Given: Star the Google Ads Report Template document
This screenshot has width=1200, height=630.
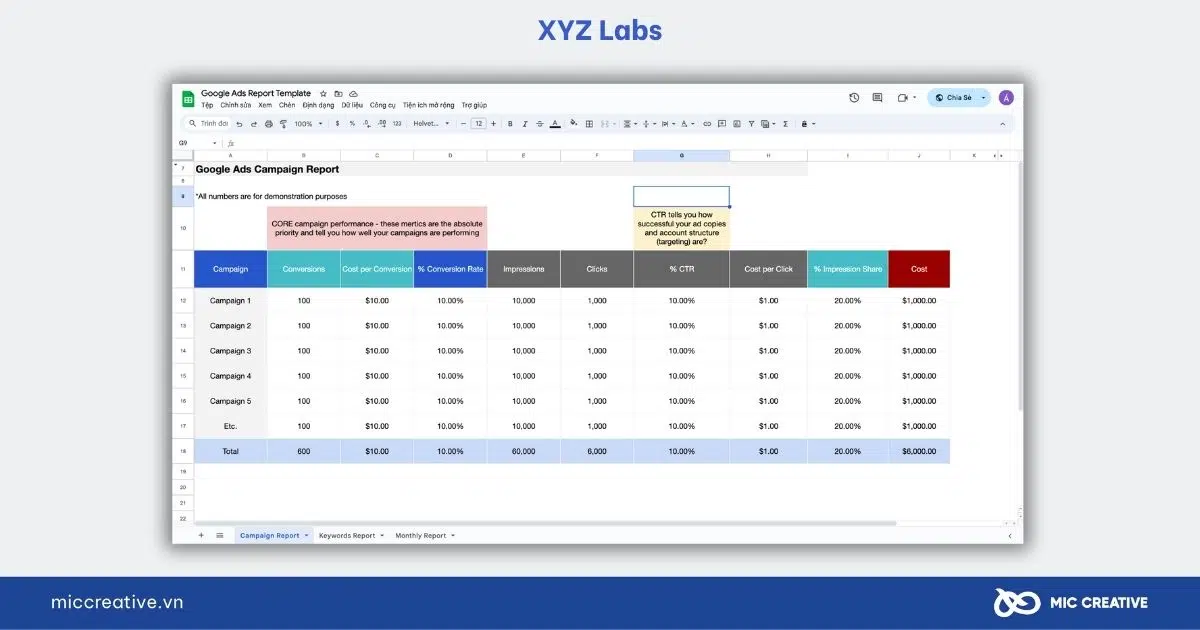Looking at the screenshot, I should [323, 94].
